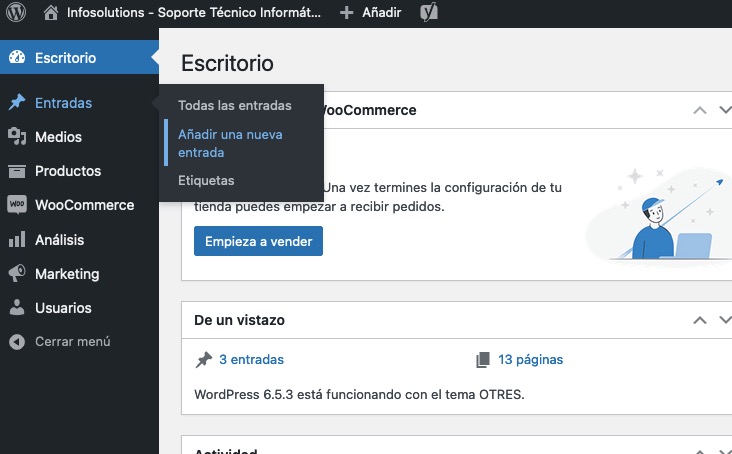Image resolution: width=732 pixels, height=454 pixels.
Task: Open the 3 entradas link
Action: 251,360
